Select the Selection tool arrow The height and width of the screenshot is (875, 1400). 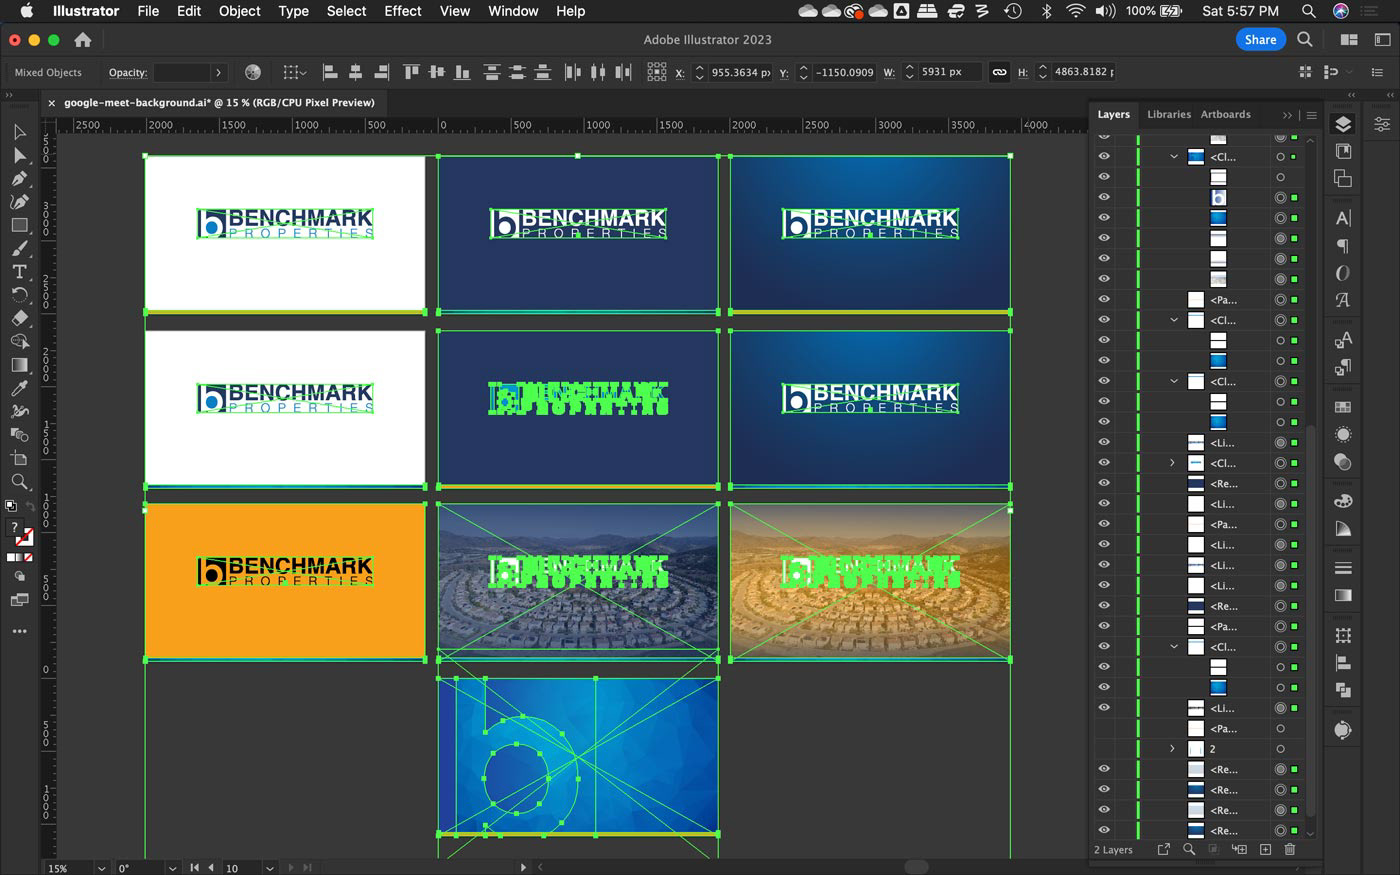[x=19, y=132]
